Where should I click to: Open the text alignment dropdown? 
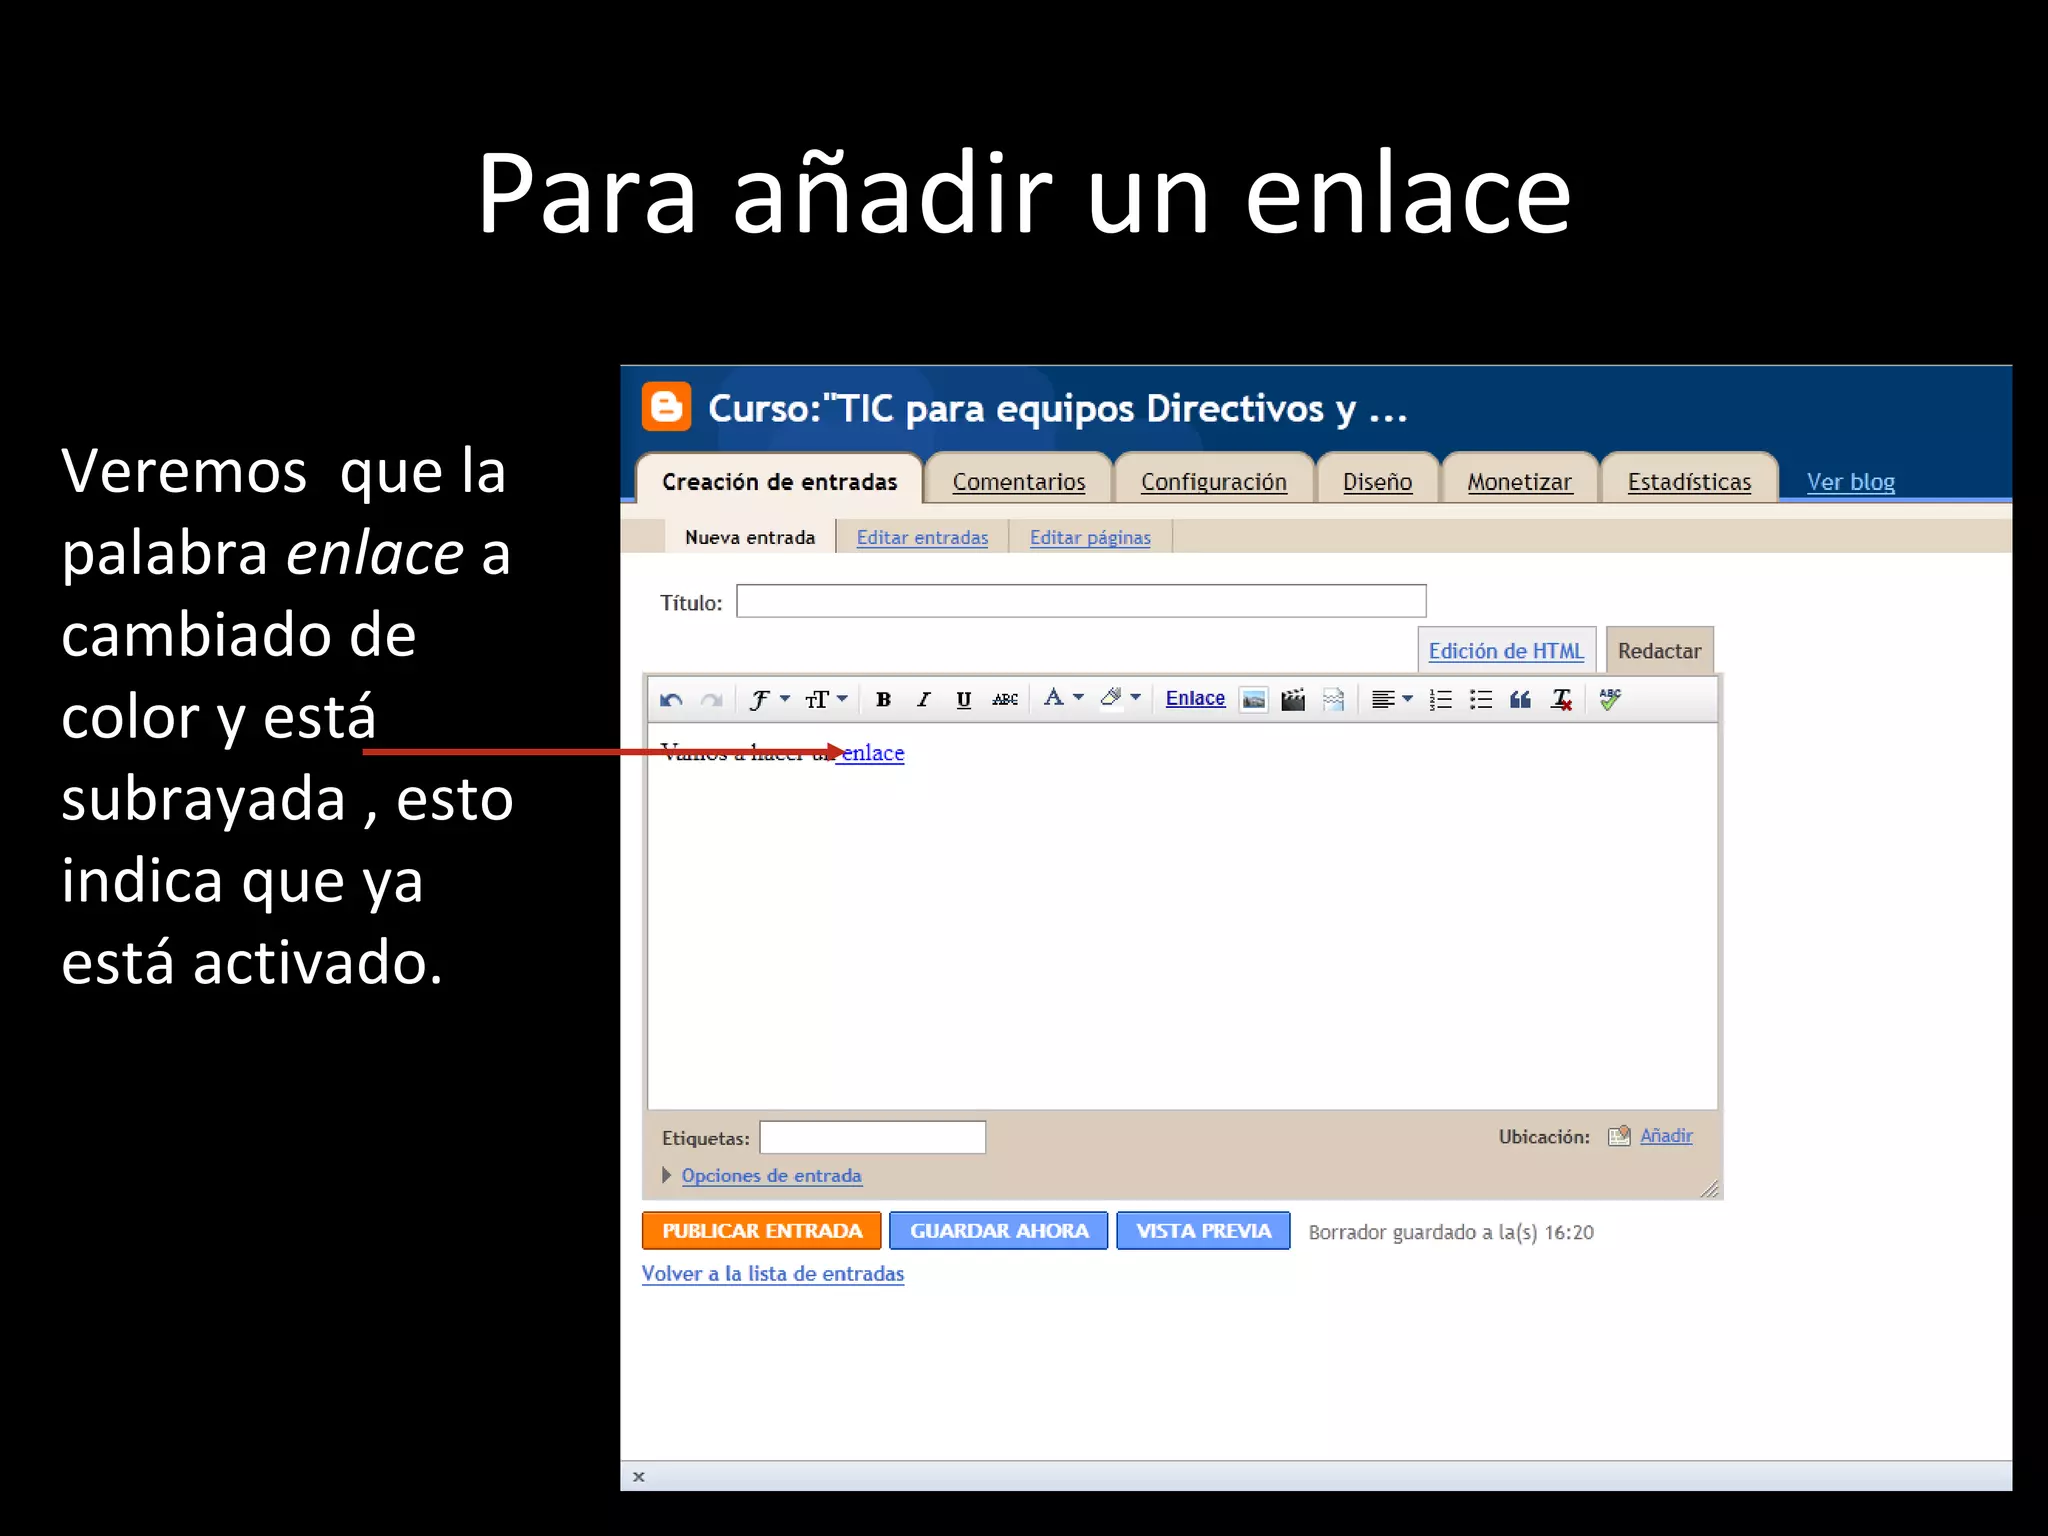(x=1391, y=699)
